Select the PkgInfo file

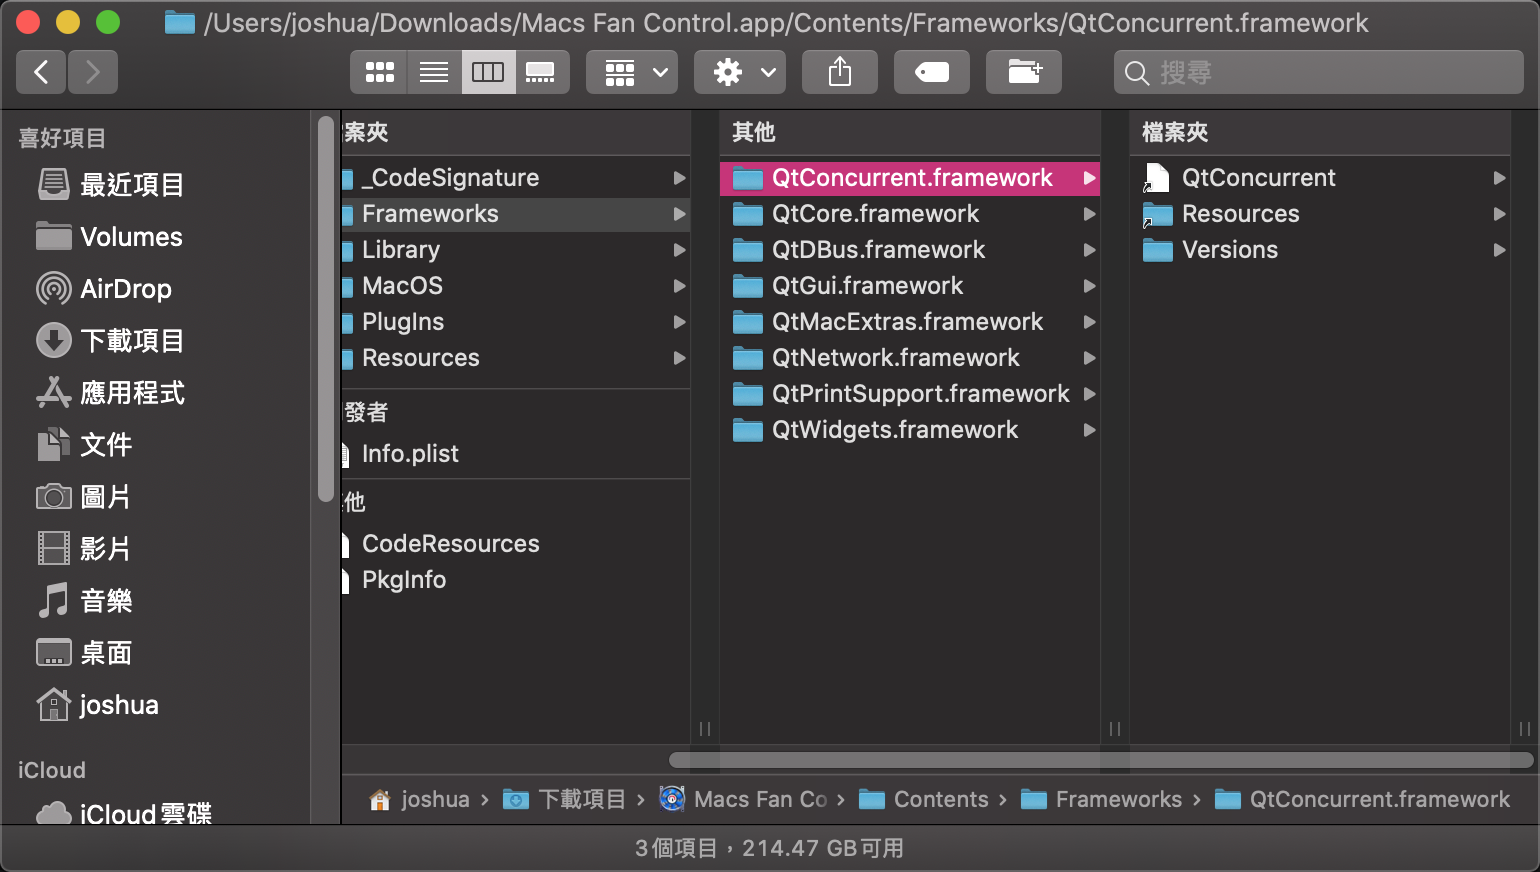pyautogui.click(x=515, y=580)
